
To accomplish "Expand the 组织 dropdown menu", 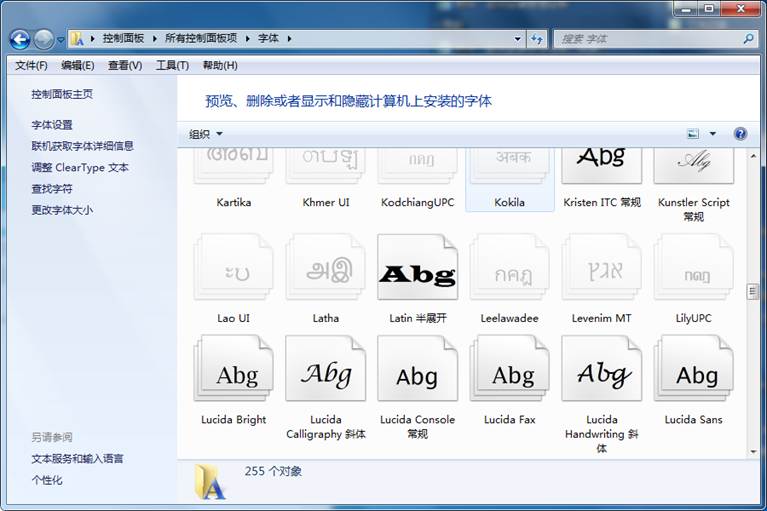I will 206,134.
